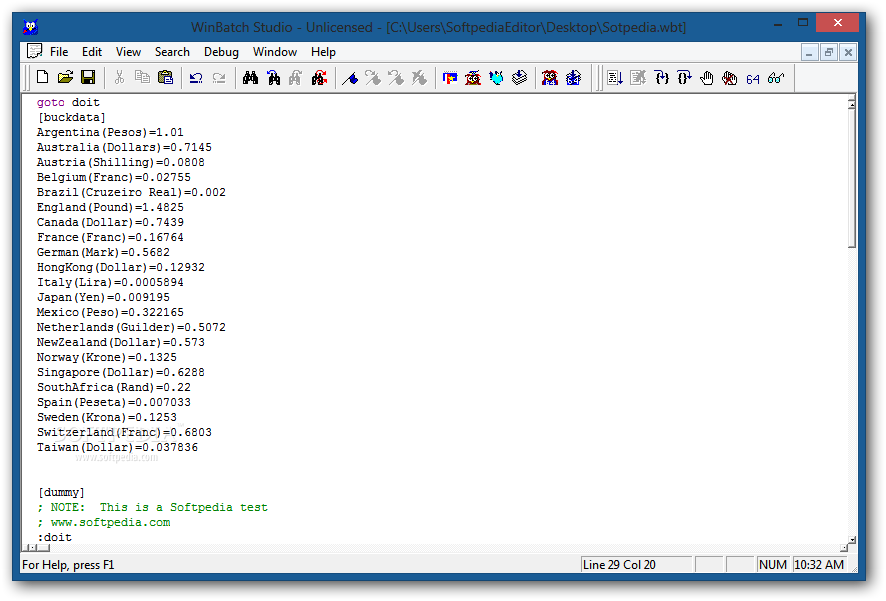Image resolution: width=886 pixels, height=601 pixels.
Task: Click the Step Into braces icon
Action: point(661,77)
